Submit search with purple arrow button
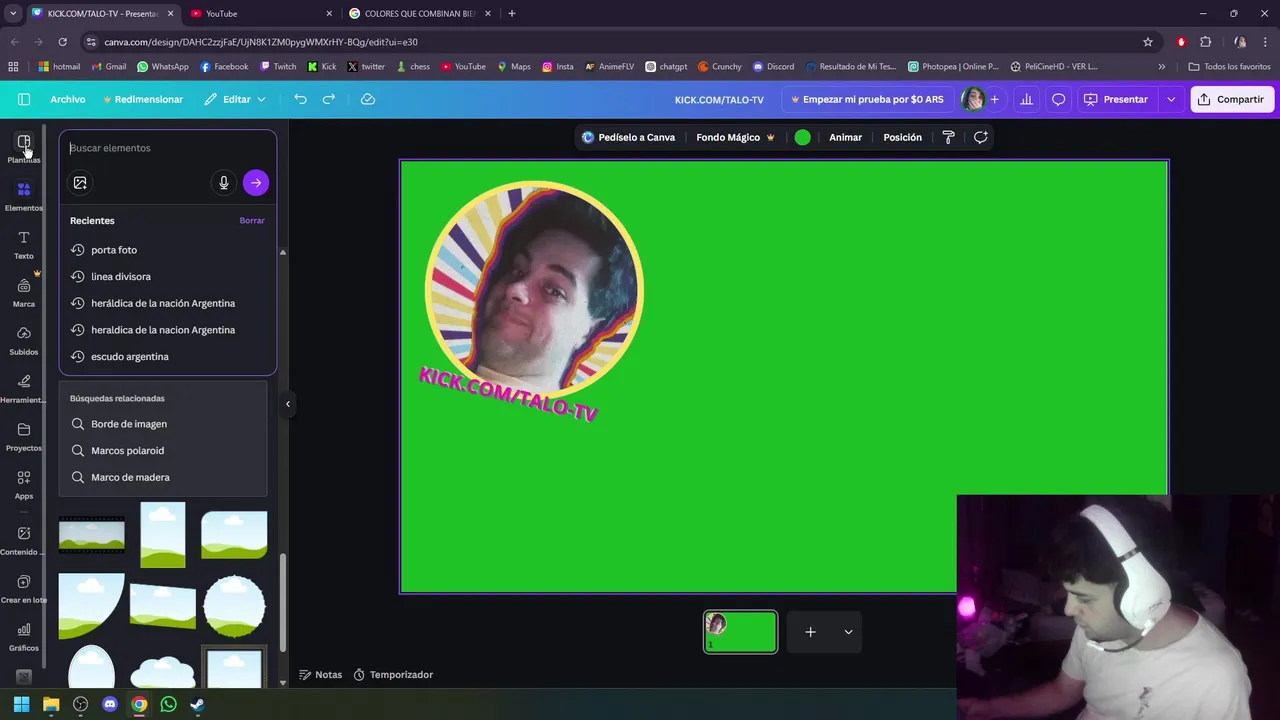The height and width of the screenshot is (720, 1280). coord(256,182)
